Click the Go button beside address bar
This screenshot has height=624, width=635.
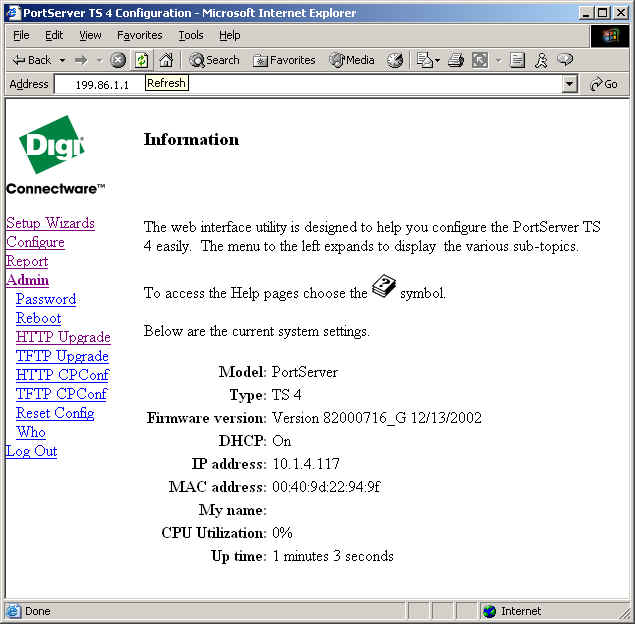click(604, 84)
